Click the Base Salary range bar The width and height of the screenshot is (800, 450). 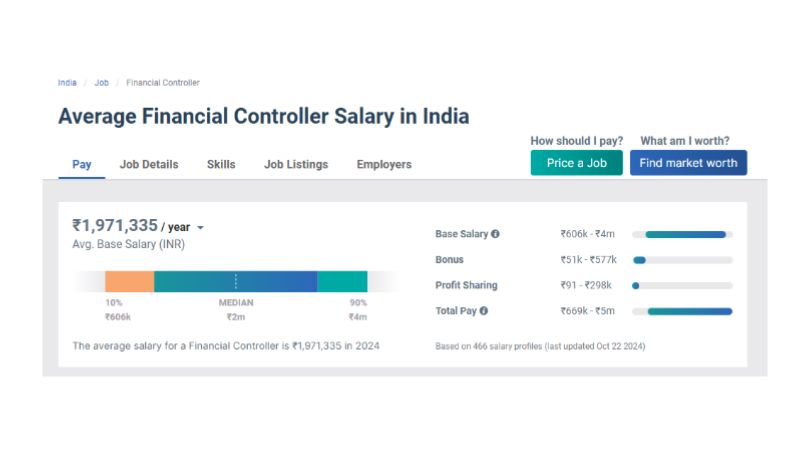pos(685,234)
